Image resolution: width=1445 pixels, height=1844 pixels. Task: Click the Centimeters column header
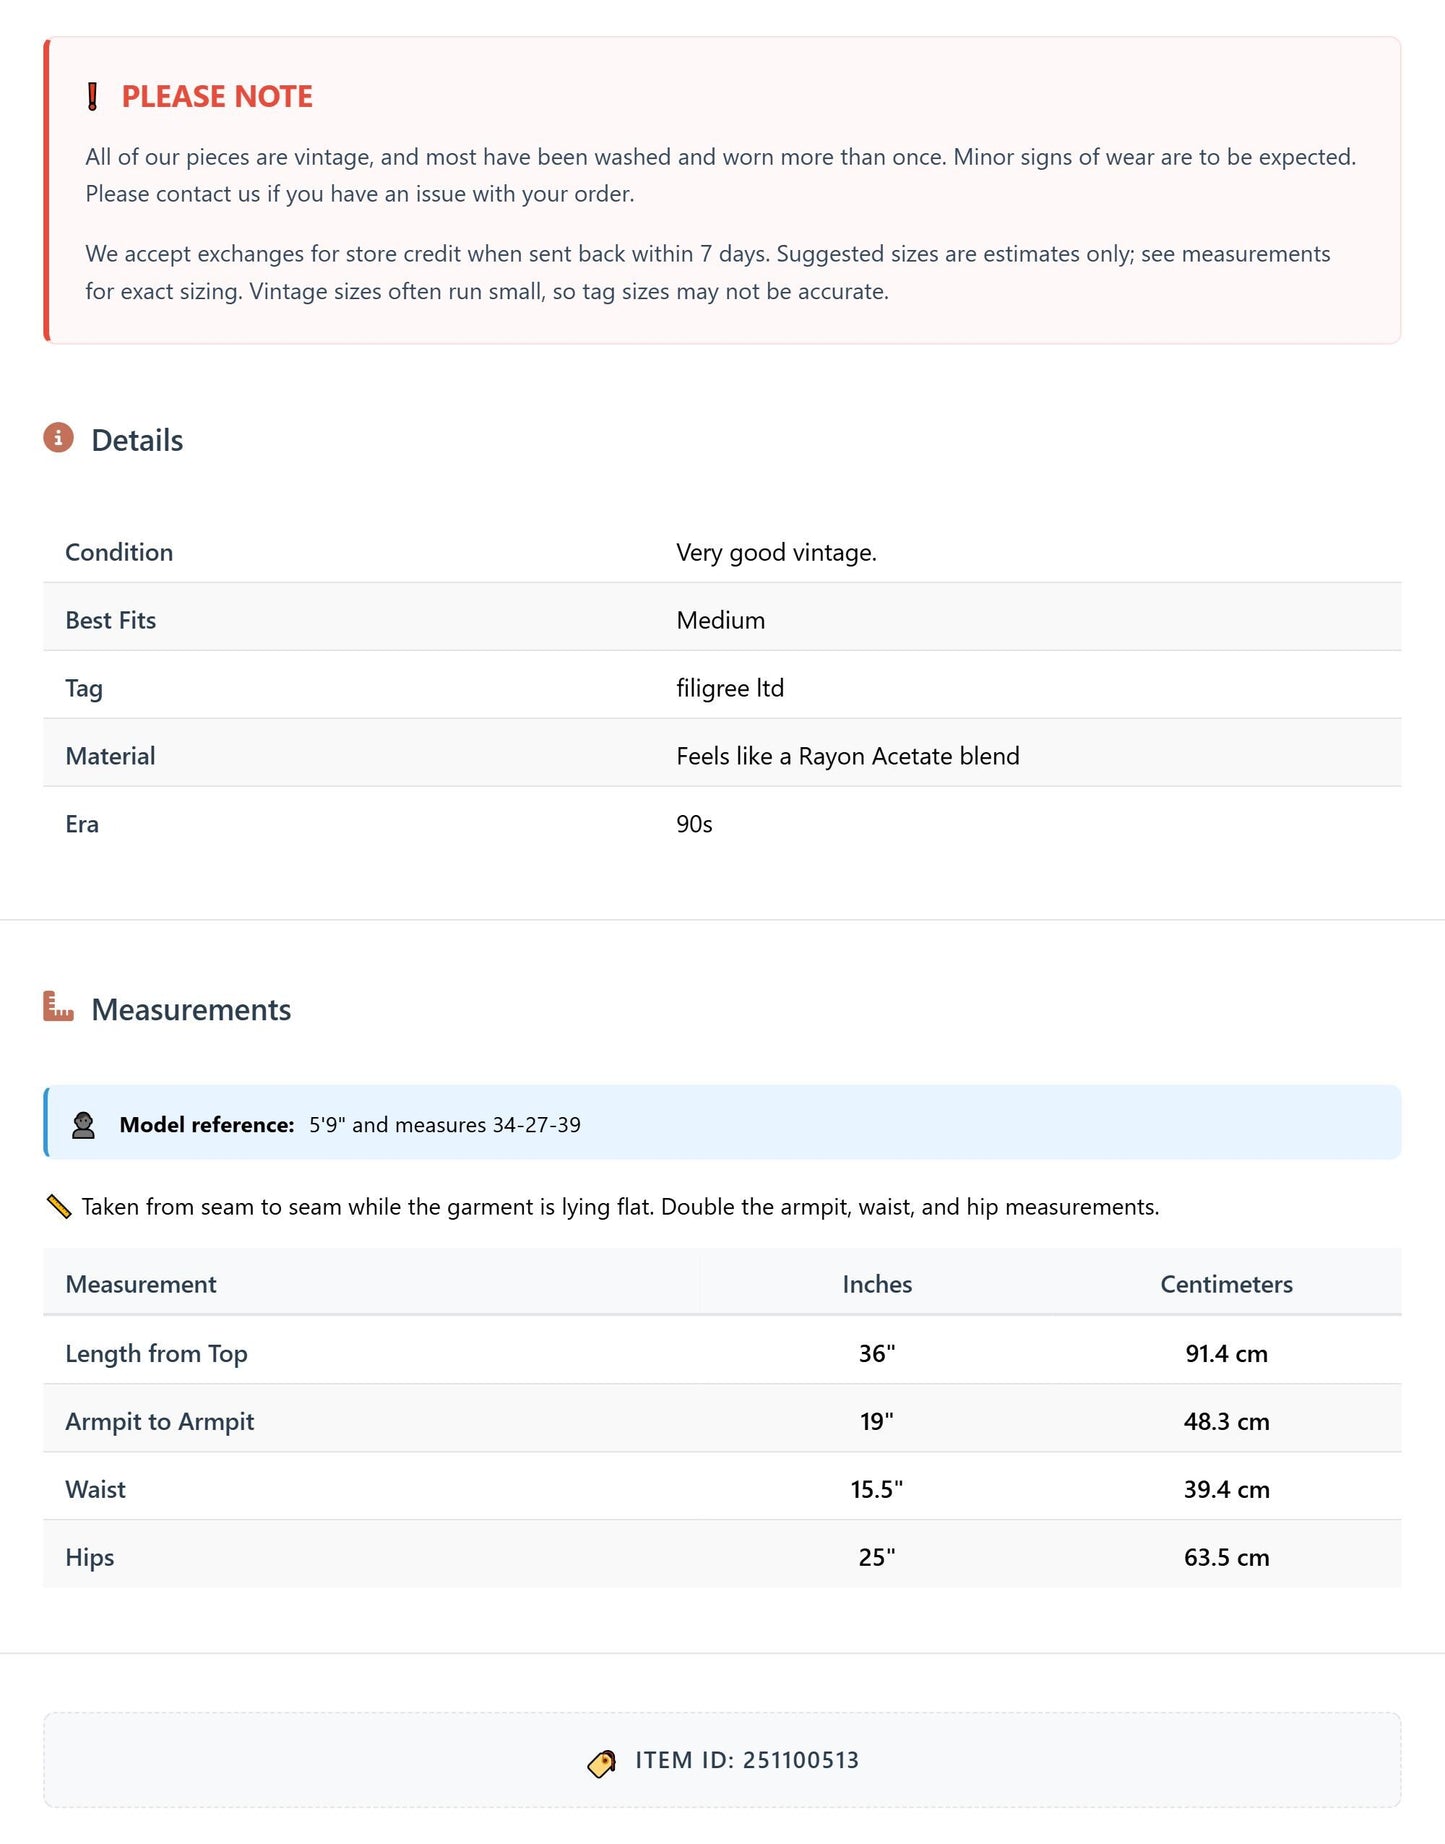tap(1226, 1284)
